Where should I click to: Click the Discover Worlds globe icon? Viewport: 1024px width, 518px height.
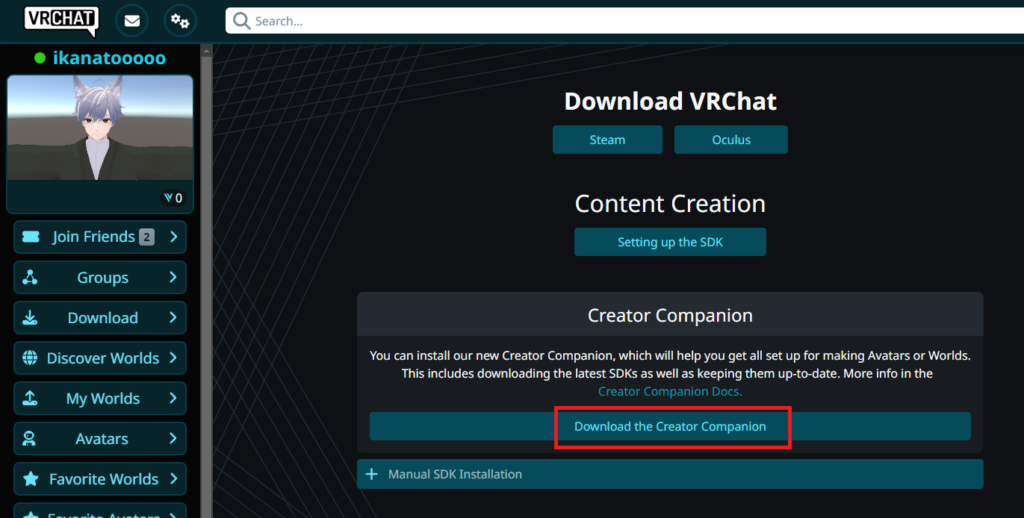pos(30,358)
